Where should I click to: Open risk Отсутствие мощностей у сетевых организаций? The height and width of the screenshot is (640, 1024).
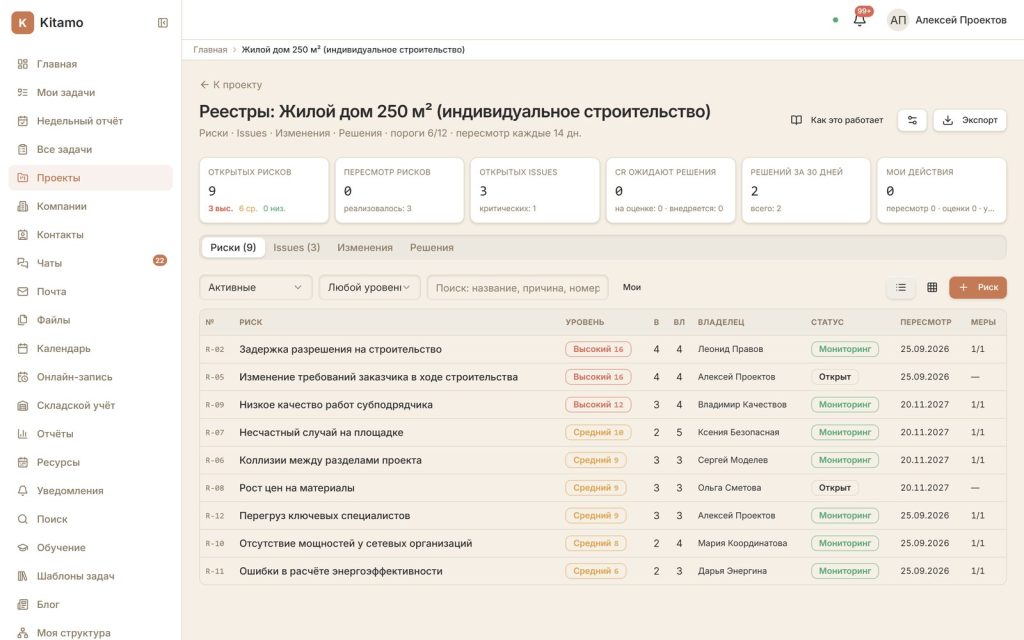(x=355, y=543)
